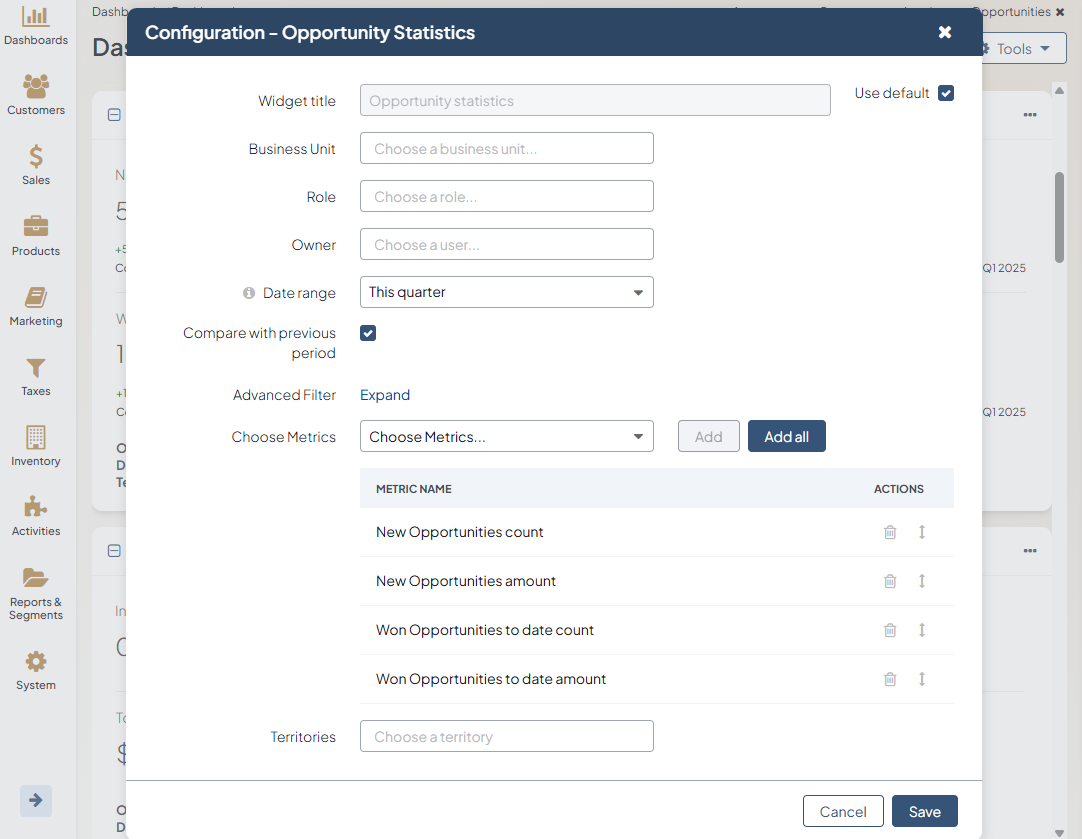Toggle Compare with previous period checkbox

(x=368, y=333)
